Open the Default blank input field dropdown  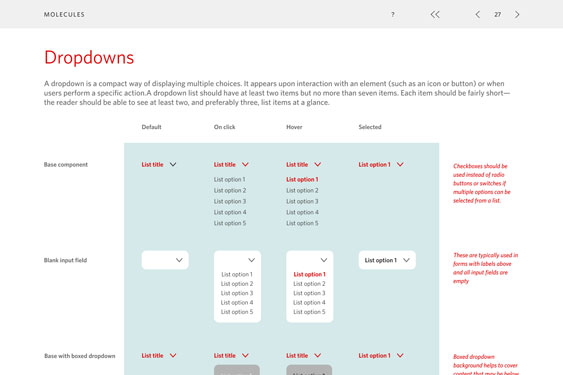coord(165,260)
